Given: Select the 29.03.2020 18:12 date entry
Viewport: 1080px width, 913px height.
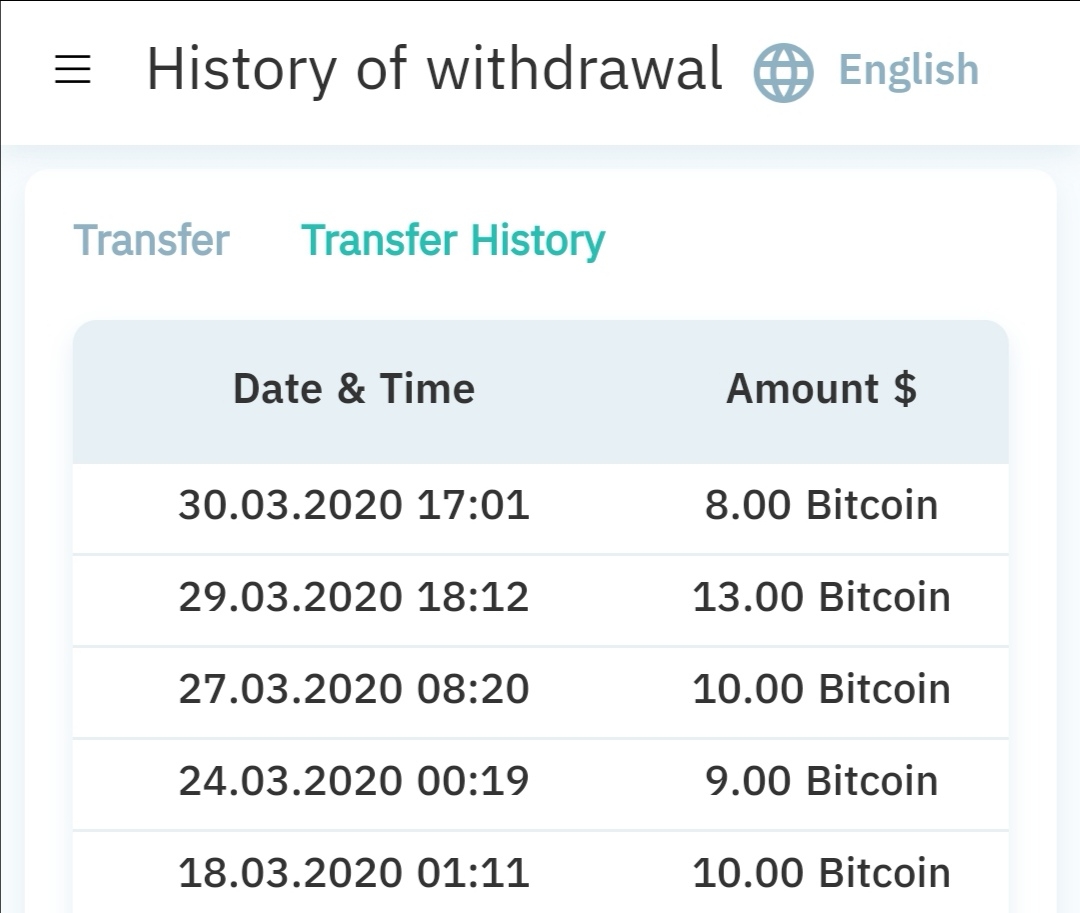Looking at the screenshot, I should pos(353,597).
